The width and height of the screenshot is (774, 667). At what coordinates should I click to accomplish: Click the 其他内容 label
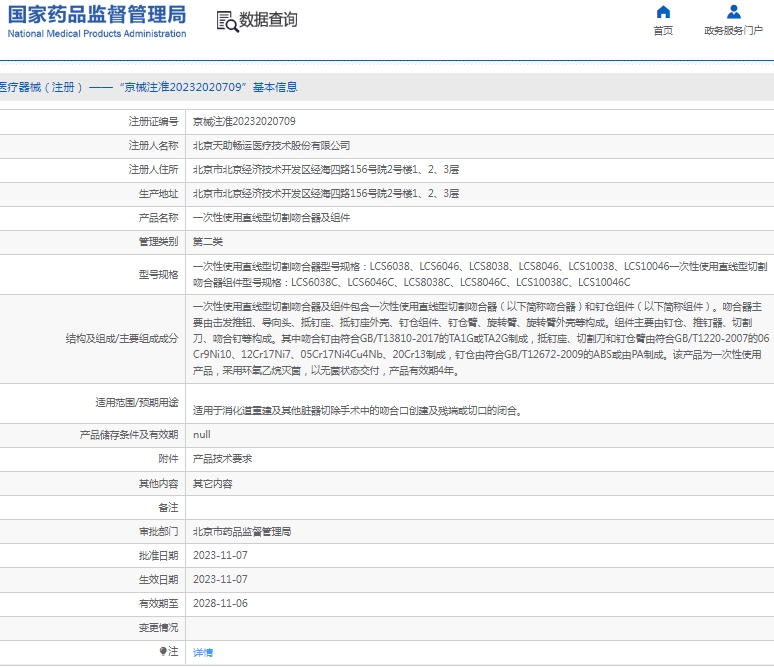[158, 484]
